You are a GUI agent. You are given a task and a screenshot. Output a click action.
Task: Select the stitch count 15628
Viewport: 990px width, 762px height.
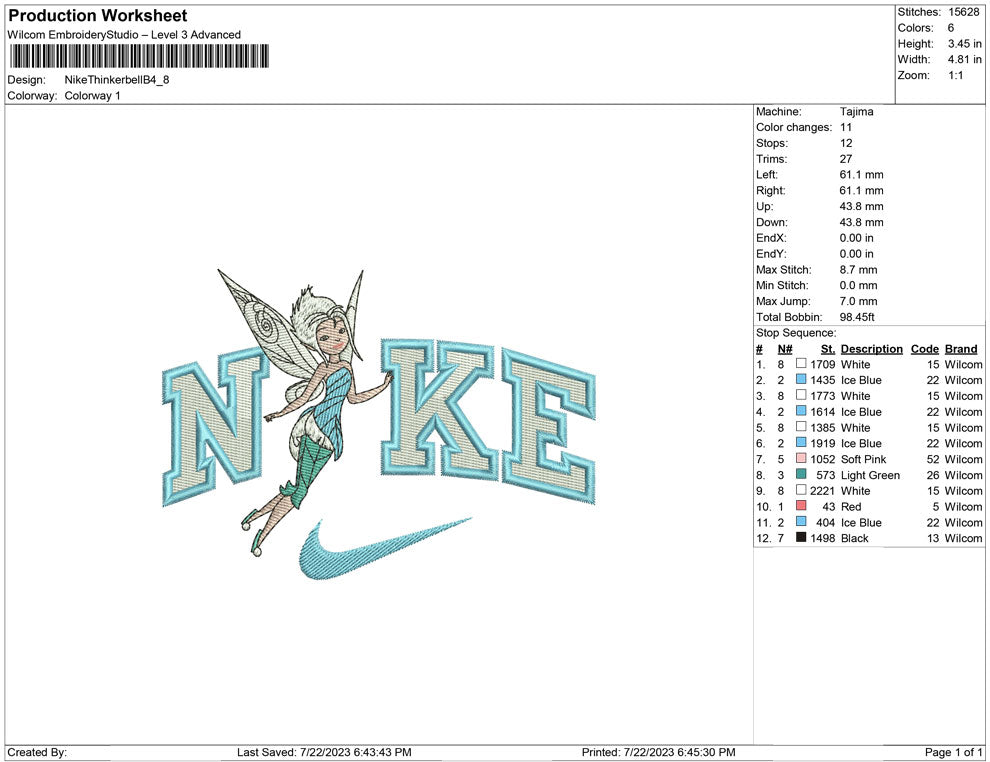(x=963, y=12)
